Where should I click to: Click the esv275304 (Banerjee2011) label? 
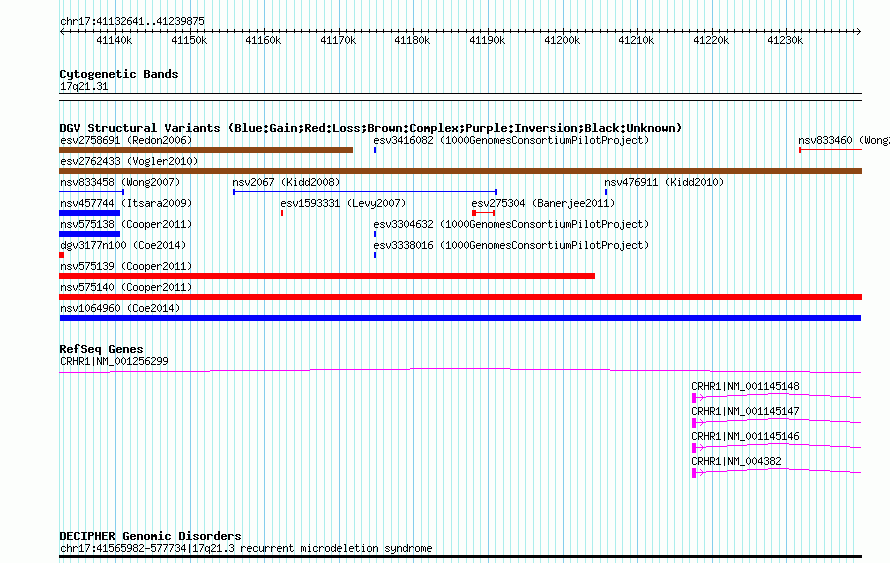click(543, 203)
